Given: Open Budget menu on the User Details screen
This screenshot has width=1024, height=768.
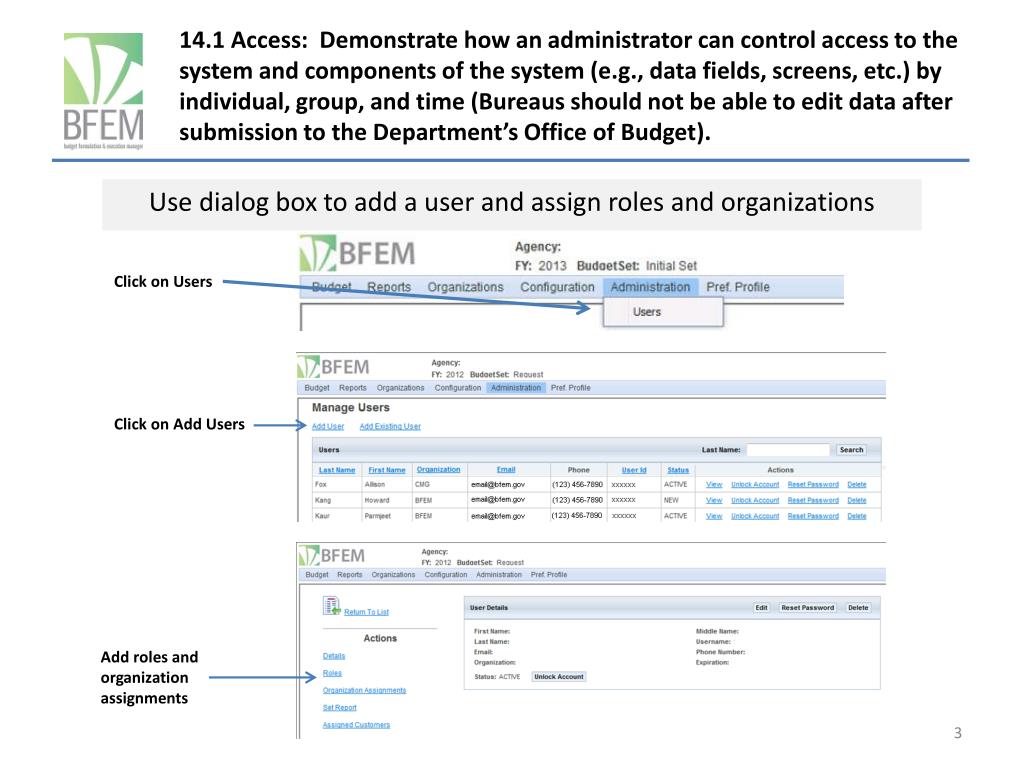Looking at the screenshot, I should tap(317, 575).
